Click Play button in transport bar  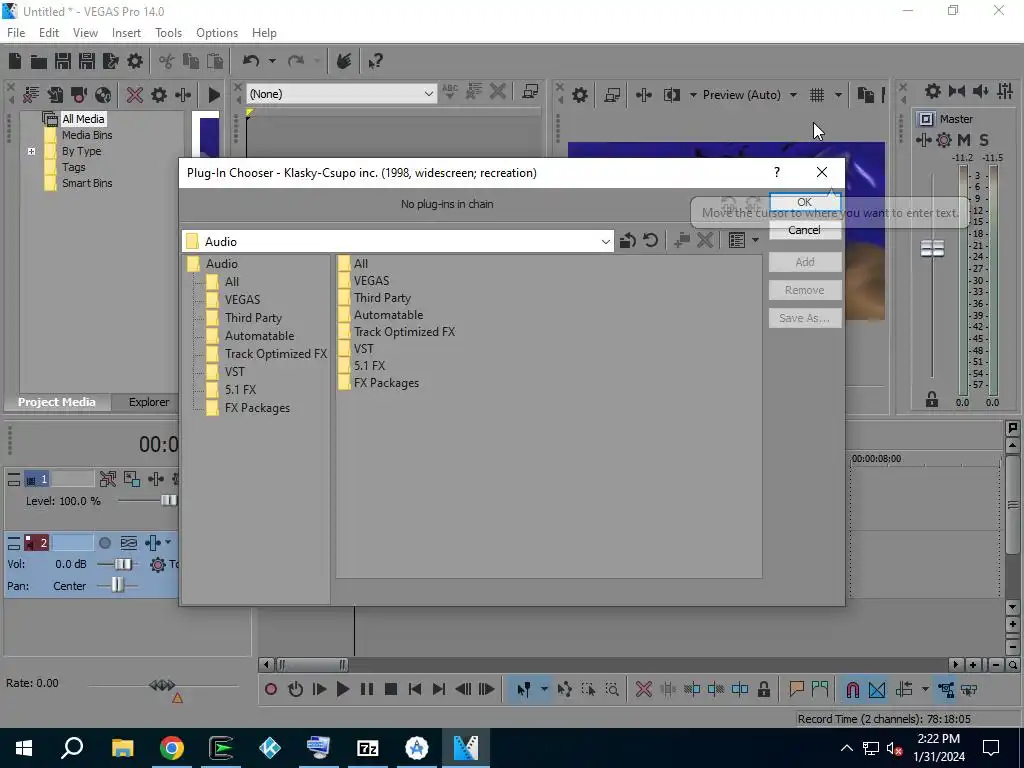pos(342,689)
